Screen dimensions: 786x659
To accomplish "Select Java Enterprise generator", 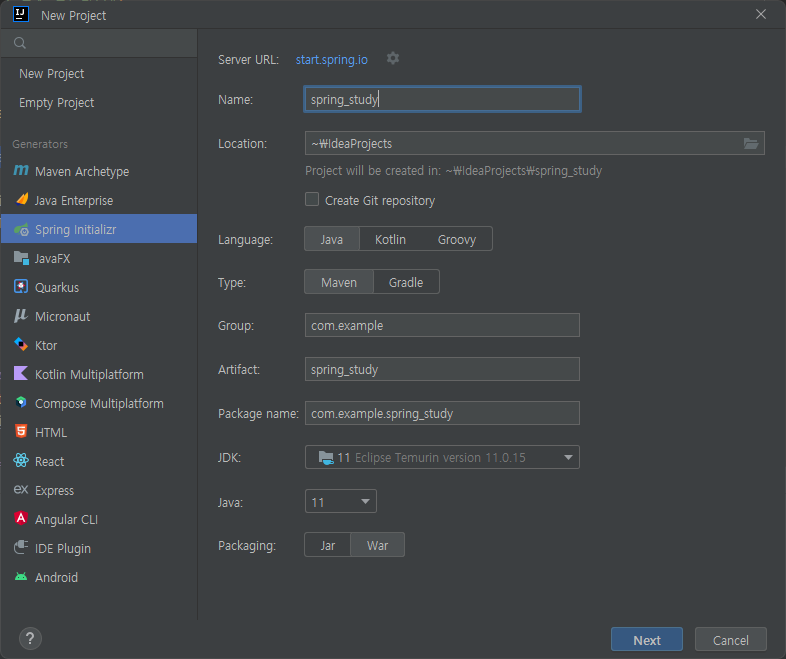I will (x=99, y=200).
